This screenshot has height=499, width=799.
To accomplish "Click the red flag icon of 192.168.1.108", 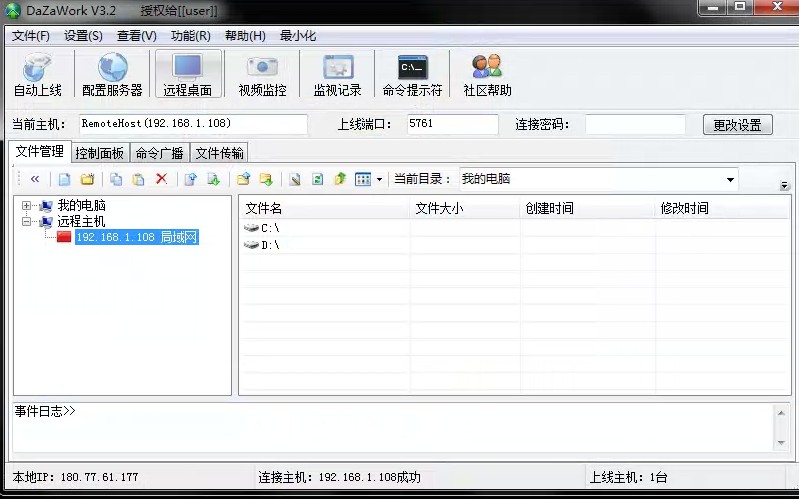I will 64,237.
